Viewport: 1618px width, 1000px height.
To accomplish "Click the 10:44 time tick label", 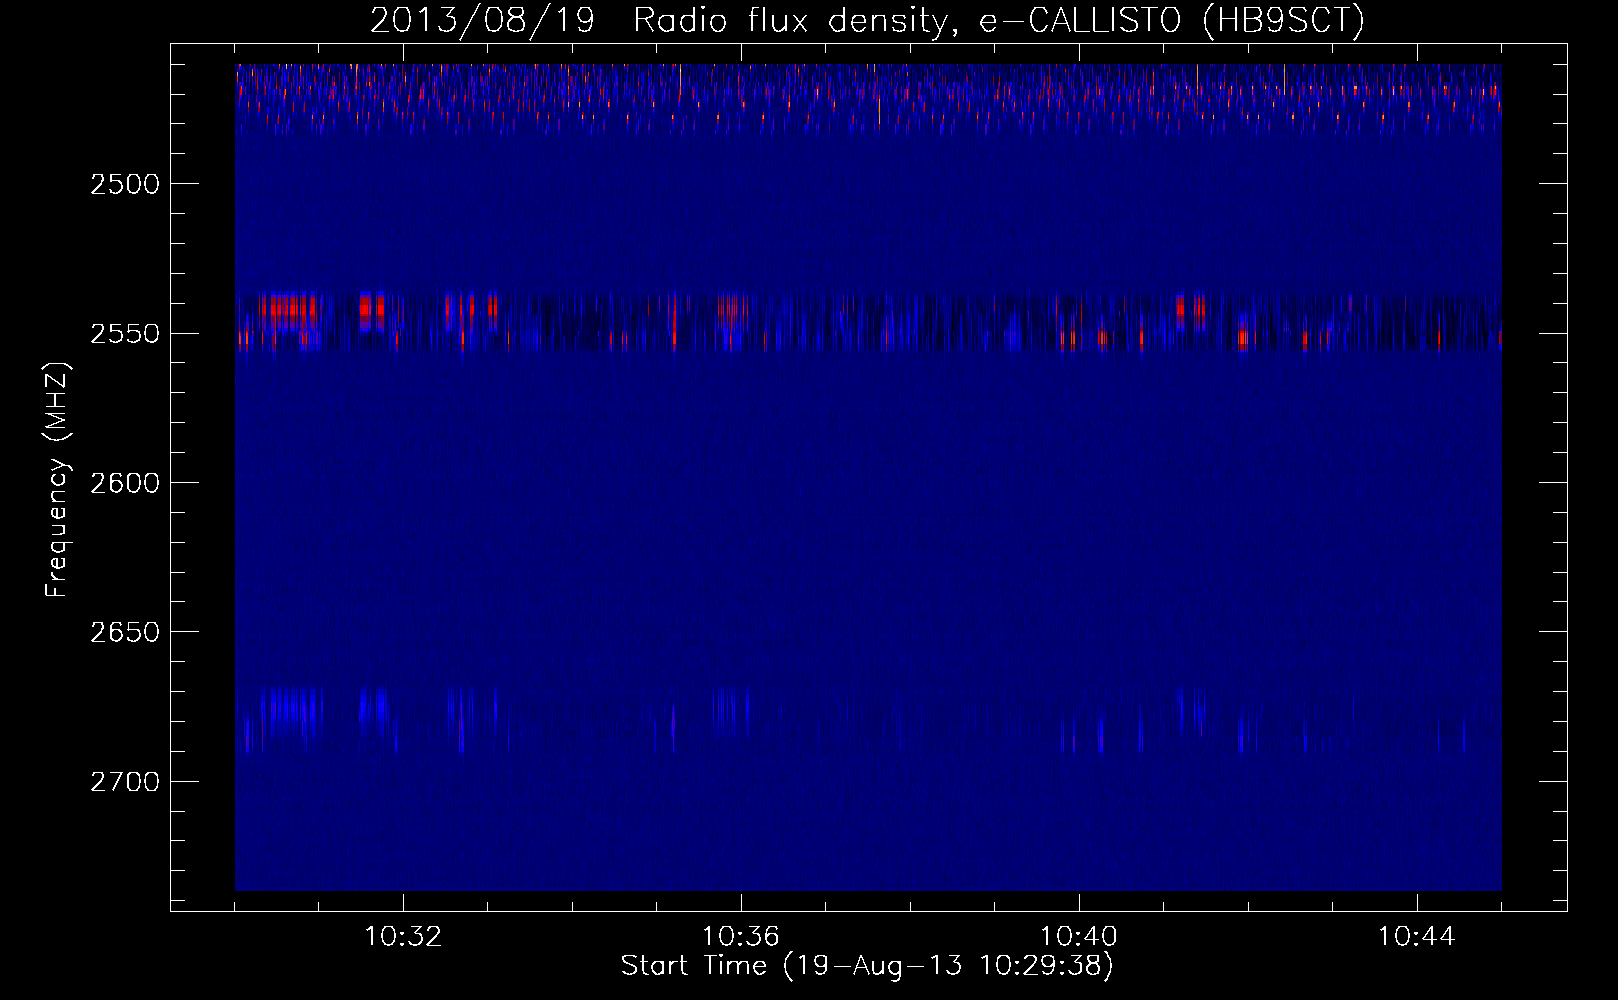I will click(1417, 937).
